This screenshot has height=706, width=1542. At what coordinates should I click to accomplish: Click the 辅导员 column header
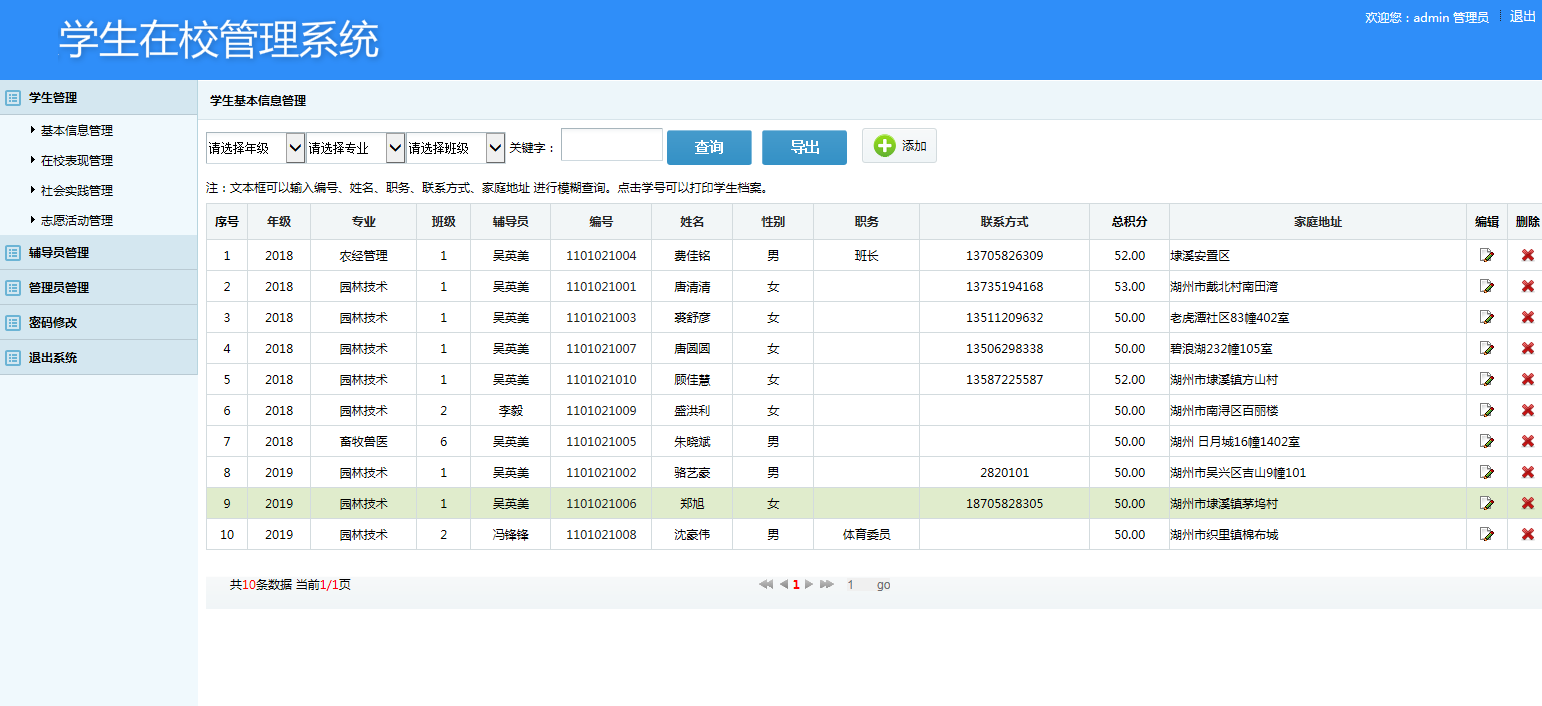point(510,222)
